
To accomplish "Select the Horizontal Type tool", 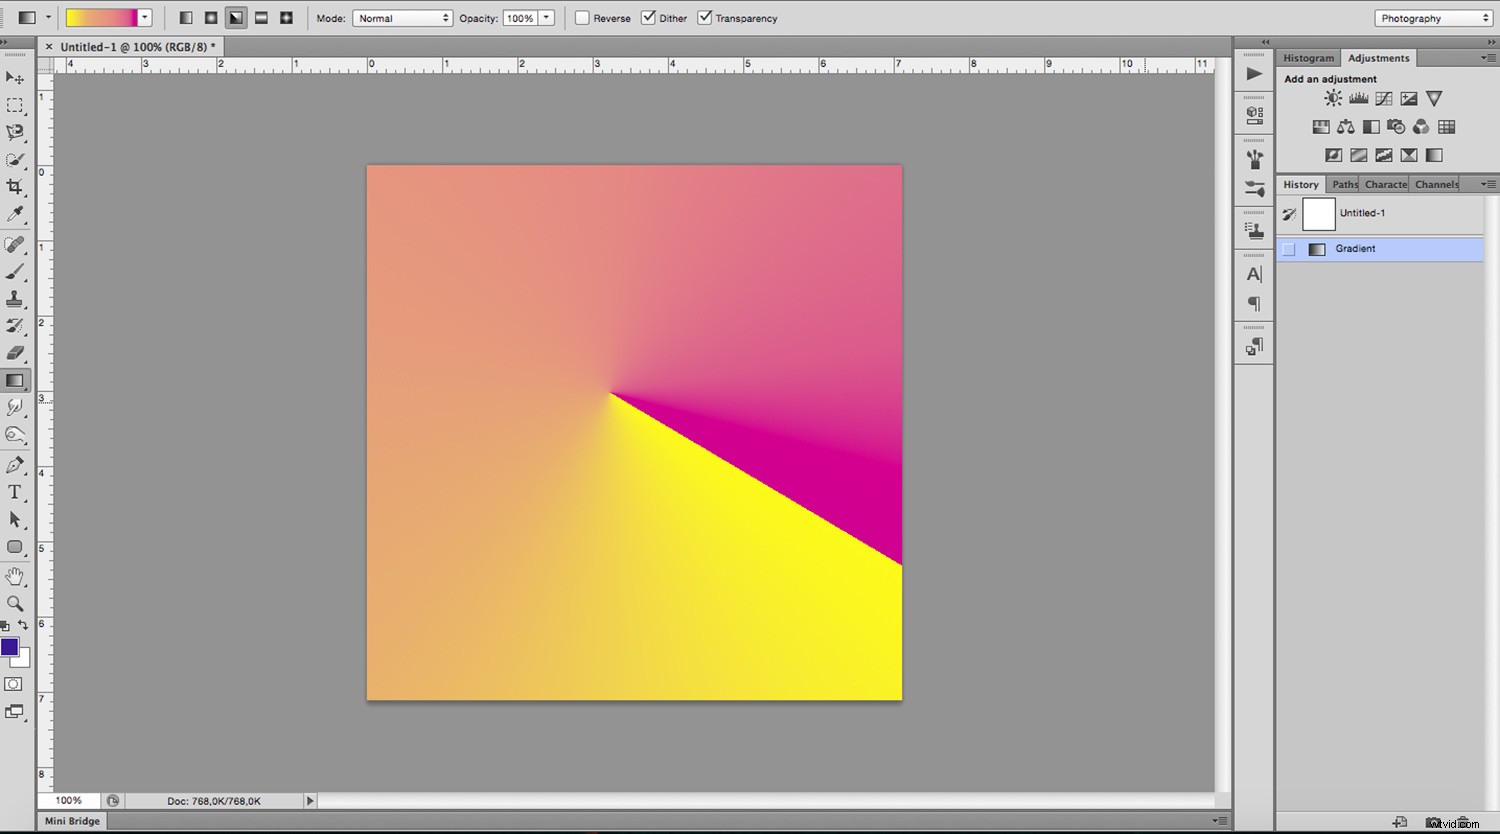I will (14, 491).
